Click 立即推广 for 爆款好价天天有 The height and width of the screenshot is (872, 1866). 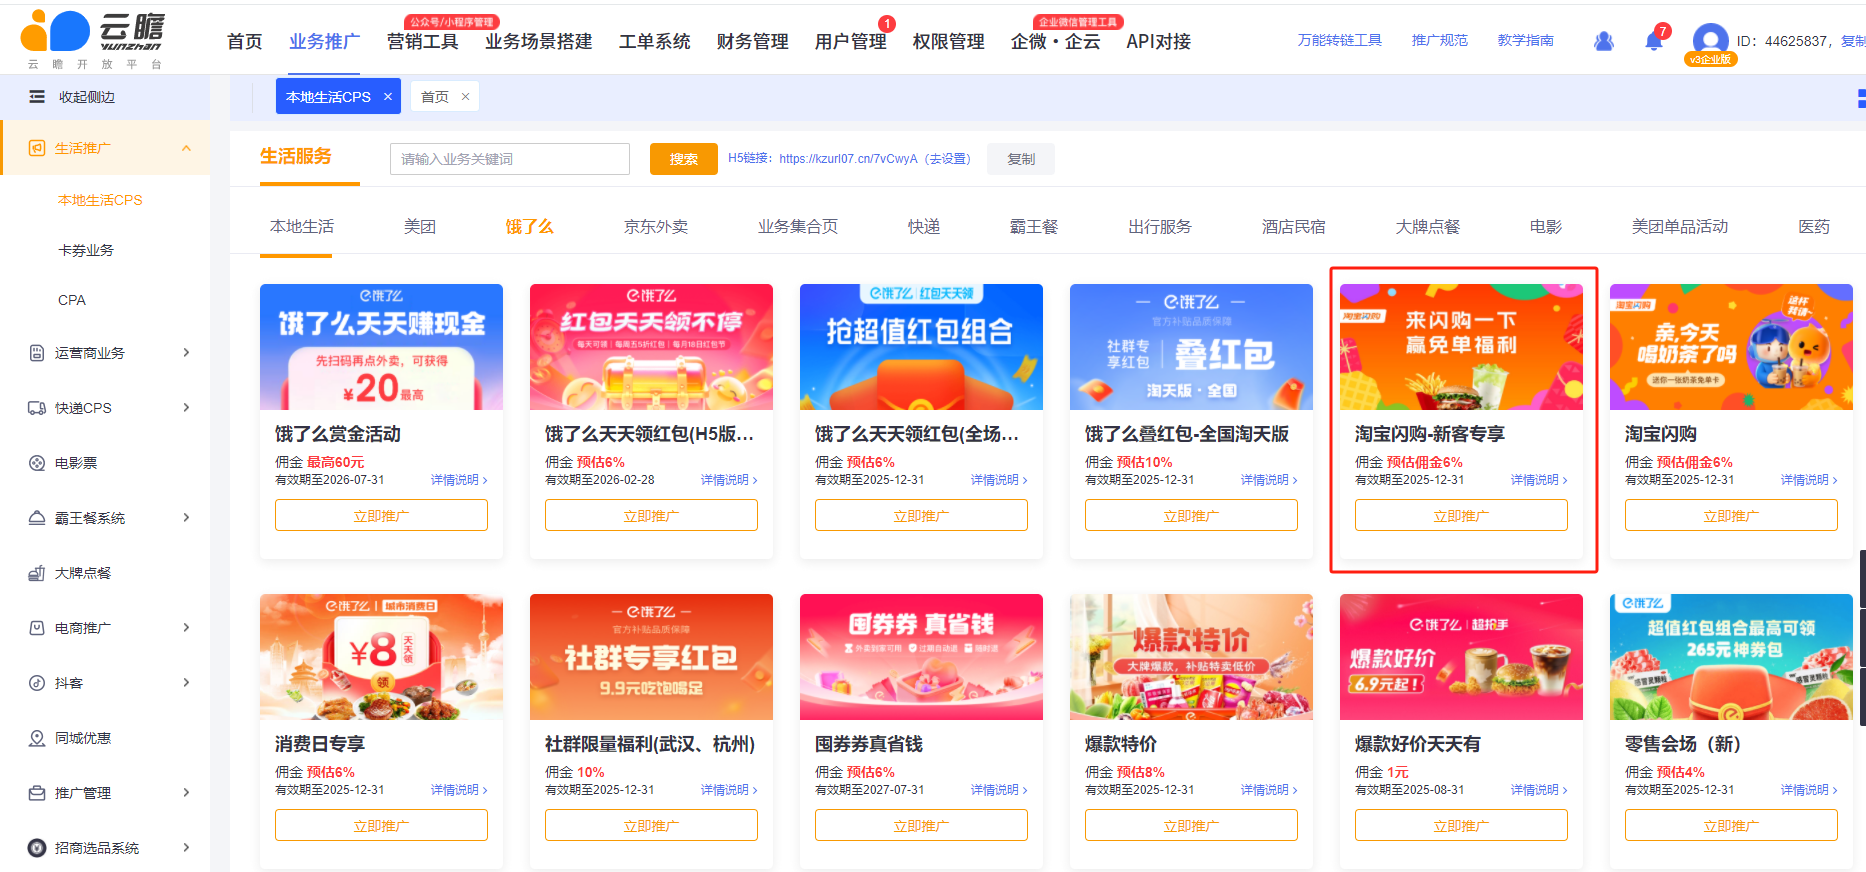1461,826
